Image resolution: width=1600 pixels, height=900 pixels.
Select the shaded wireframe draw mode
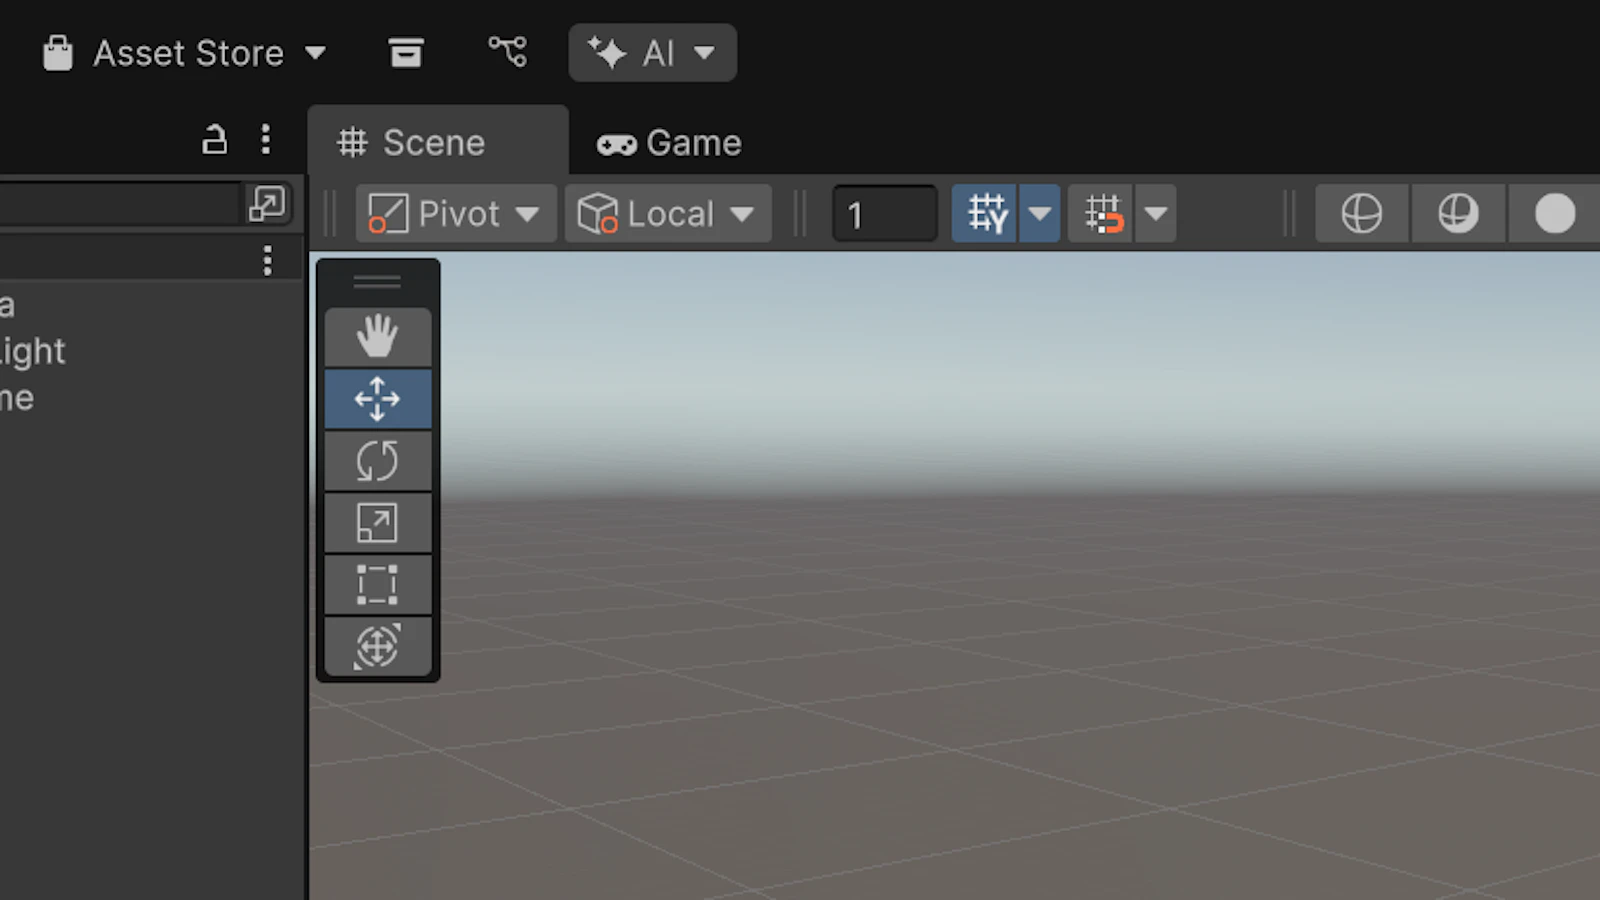[1458, 213]
